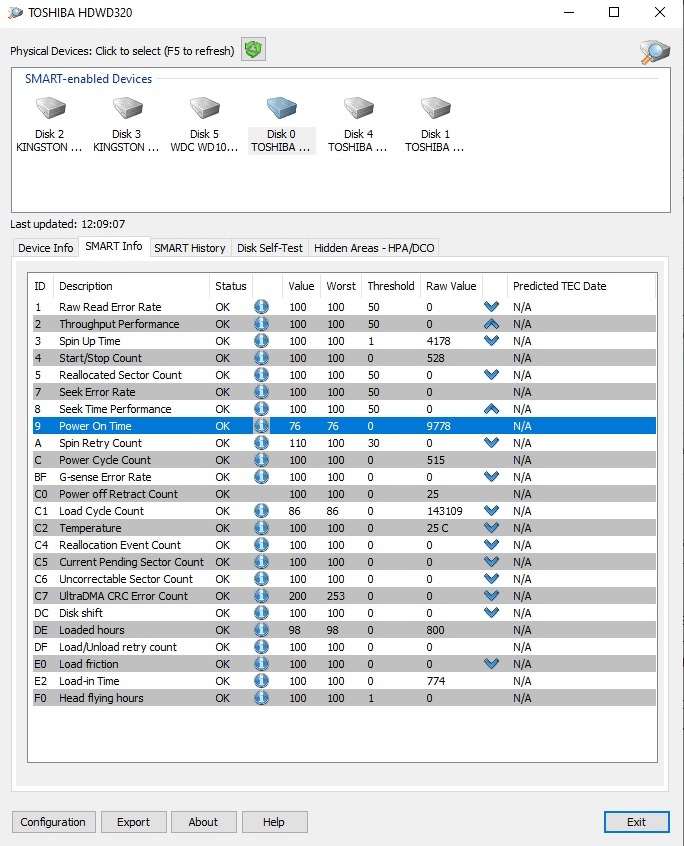The width and height of the screenshot is (684, 846).
Task: Click the Export button
Action: (x=133, y=822)
